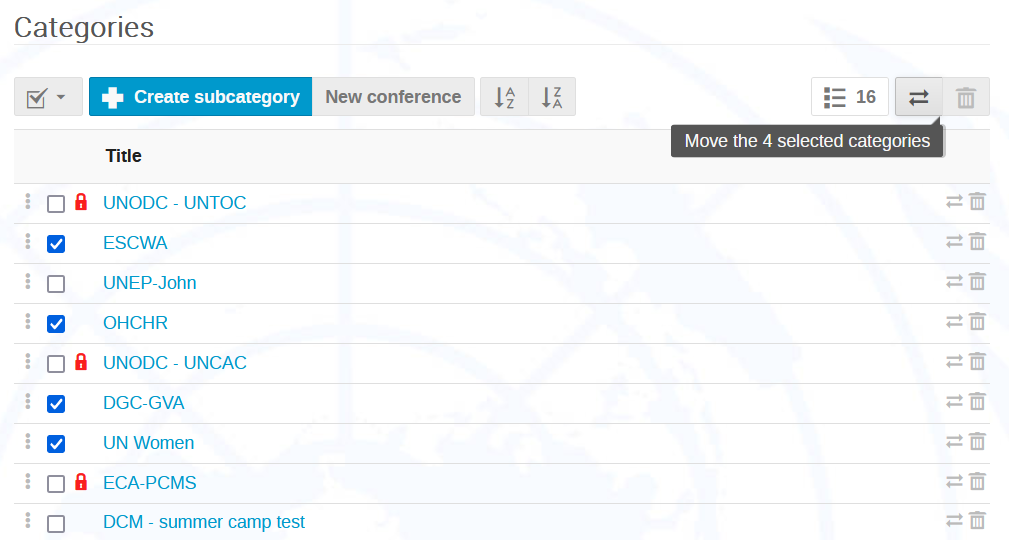This screenshot has width=1009, height=540.
Task: Open the selection checkbox dropdown menu
Action: point(48,97)
